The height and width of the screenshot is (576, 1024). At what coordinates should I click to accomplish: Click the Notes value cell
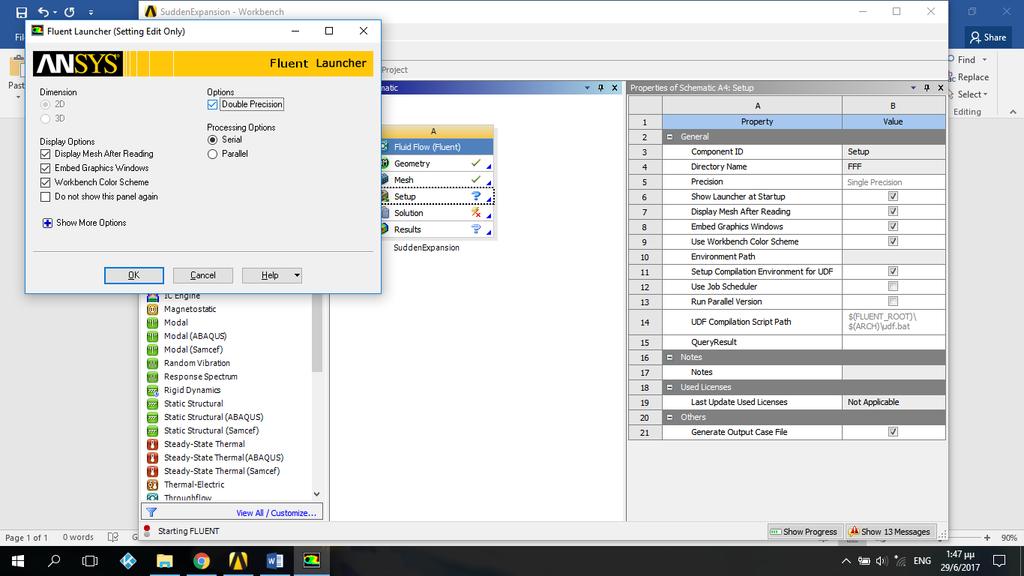point(893,372)
